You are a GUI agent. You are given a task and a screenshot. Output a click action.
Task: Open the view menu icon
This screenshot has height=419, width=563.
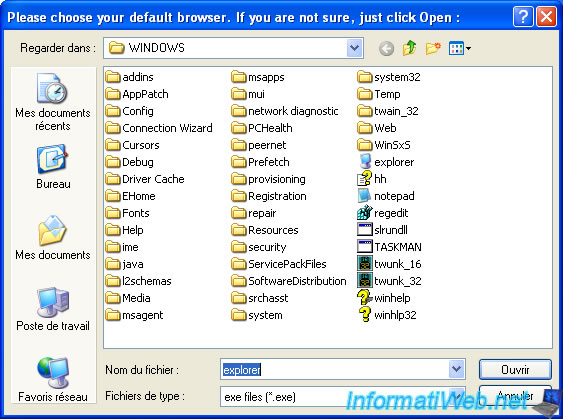(460, 48)
